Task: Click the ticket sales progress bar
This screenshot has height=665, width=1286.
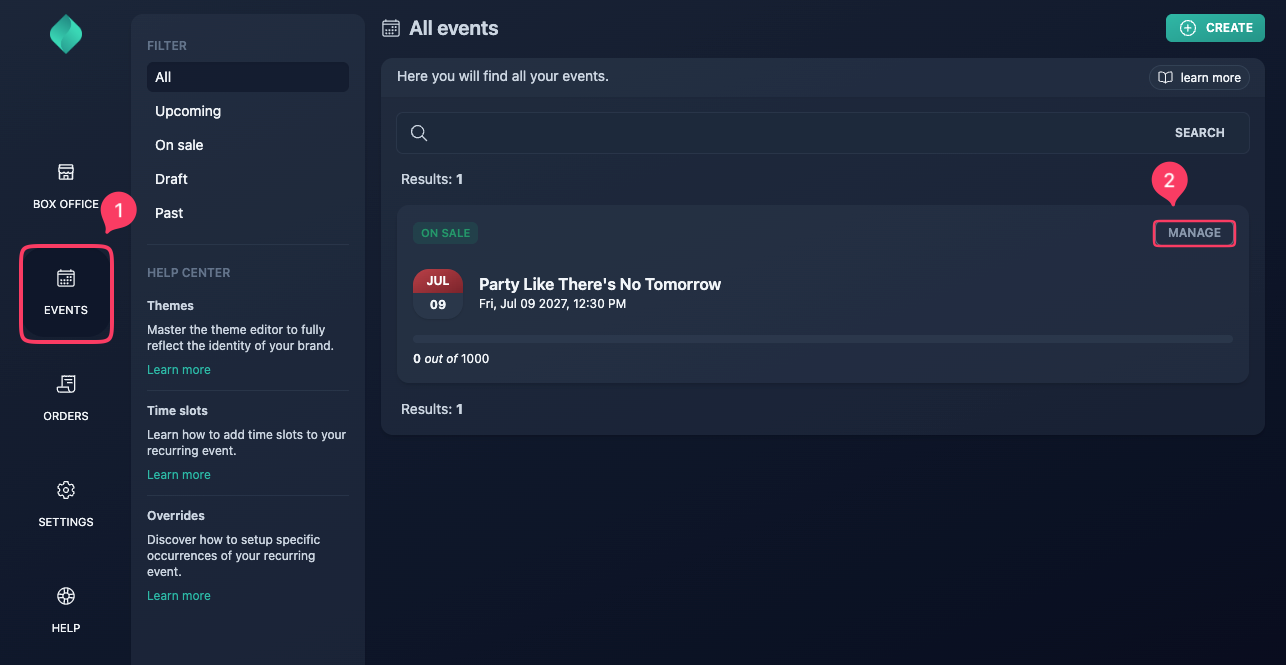Action: coord(823,340)
